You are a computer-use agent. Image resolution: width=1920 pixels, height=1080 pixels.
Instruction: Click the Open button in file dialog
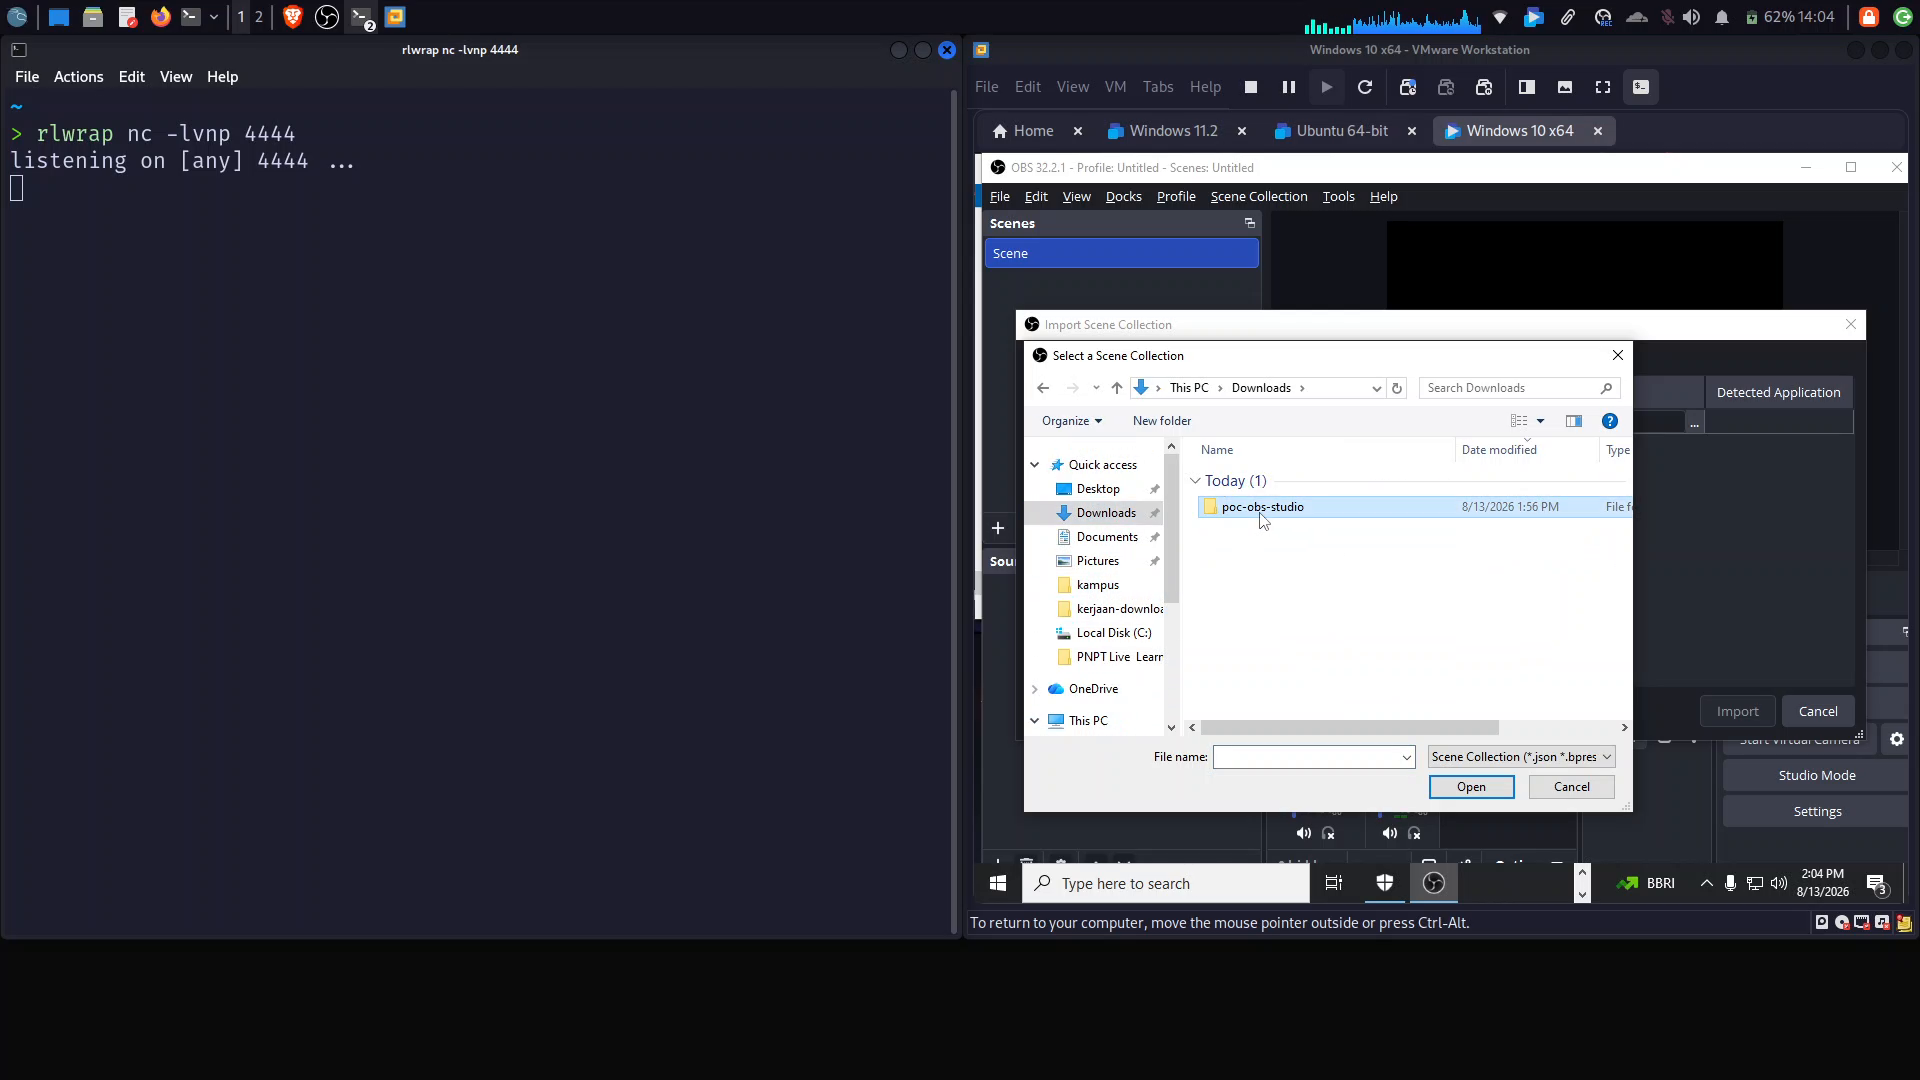point(1471,787)
